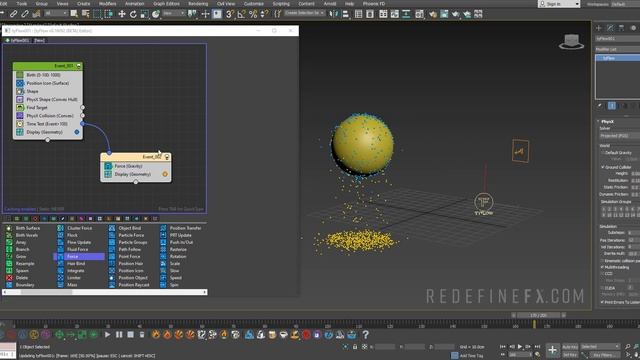Toggle the Add Time Tag checkbox

pos(454,355)
